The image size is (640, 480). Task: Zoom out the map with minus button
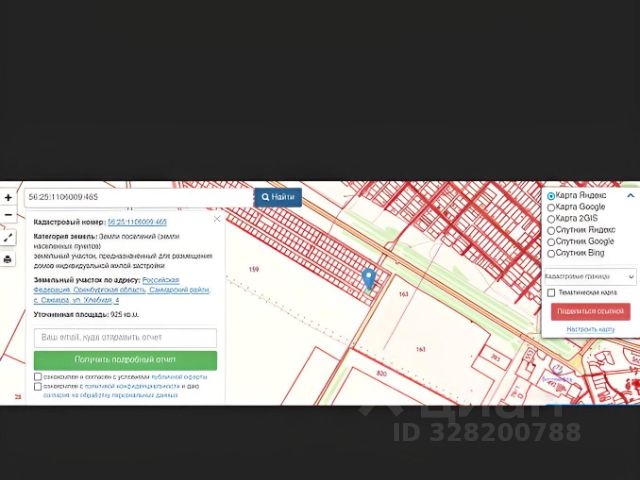tap(8, 215)
